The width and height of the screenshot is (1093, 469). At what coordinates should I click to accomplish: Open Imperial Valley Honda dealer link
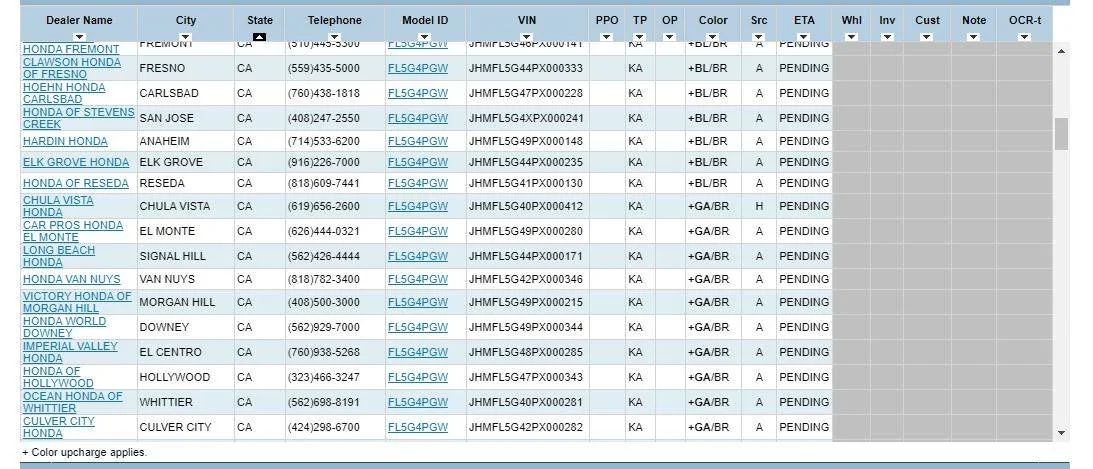pos(70,353)
